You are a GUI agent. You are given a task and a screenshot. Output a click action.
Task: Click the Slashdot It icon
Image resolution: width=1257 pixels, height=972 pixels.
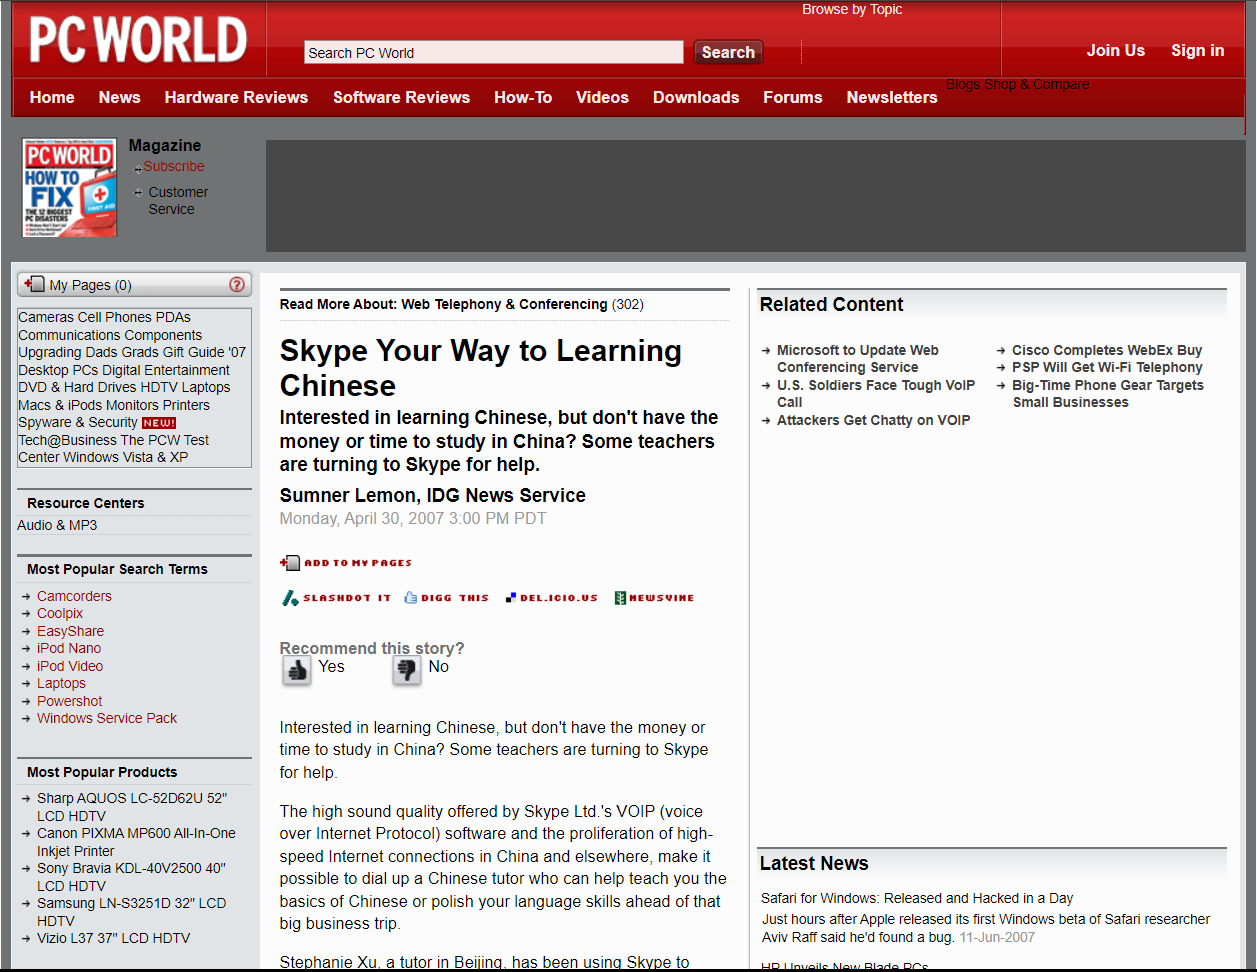(x=290, y=598)
